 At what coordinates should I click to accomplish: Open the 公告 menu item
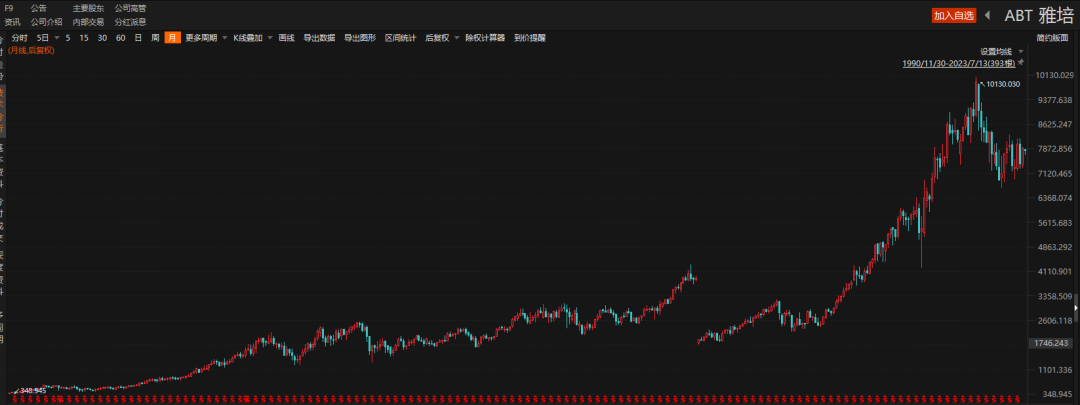(38, 8)
